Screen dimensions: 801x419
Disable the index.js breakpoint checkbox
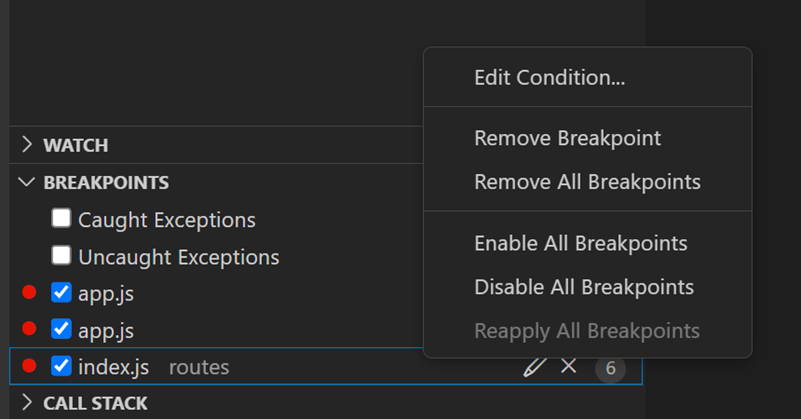[62, 366]
